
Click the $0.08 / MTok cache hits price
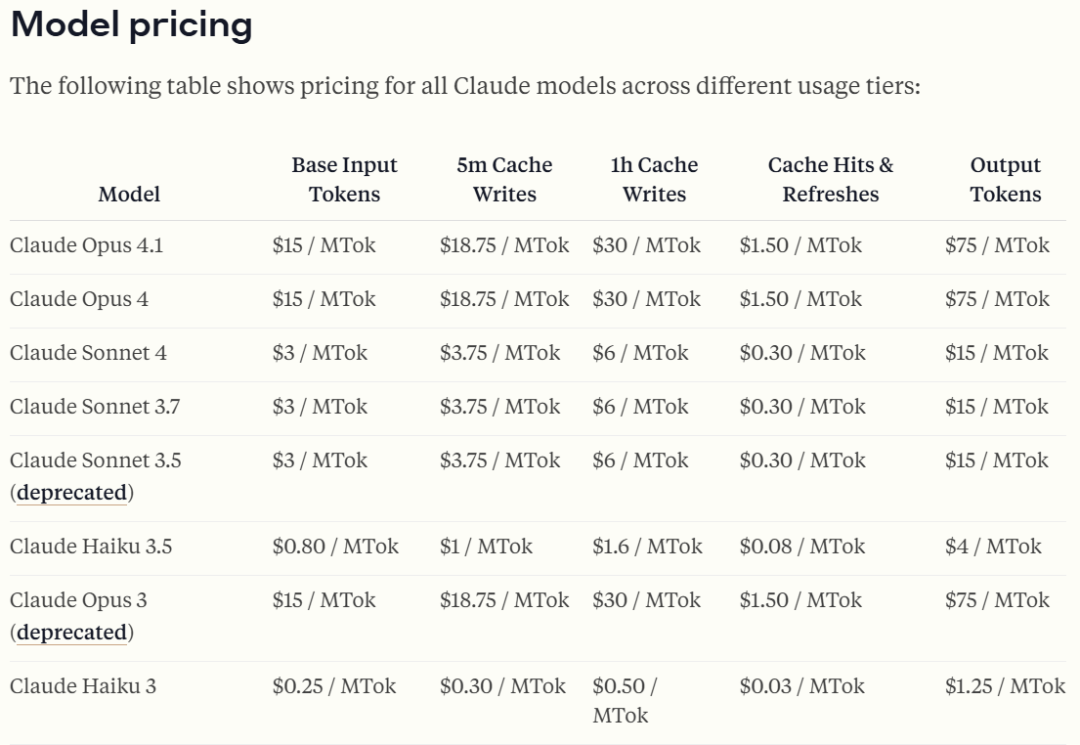[x=802, y=546]
